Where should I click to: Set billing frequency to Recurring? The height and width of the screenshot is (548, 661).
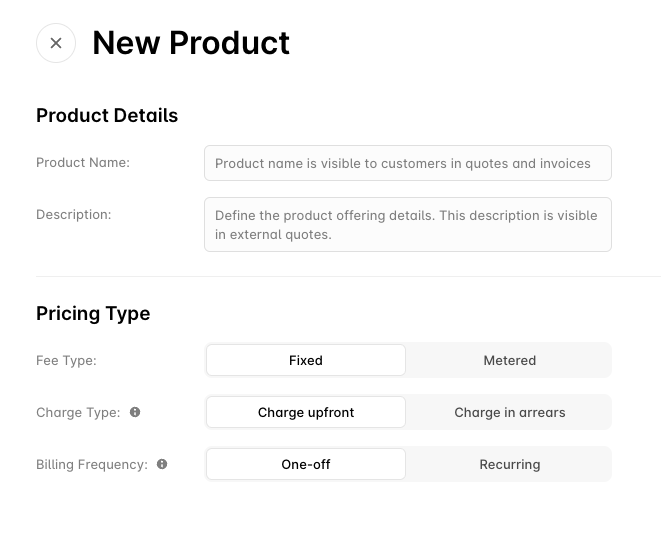509,464
